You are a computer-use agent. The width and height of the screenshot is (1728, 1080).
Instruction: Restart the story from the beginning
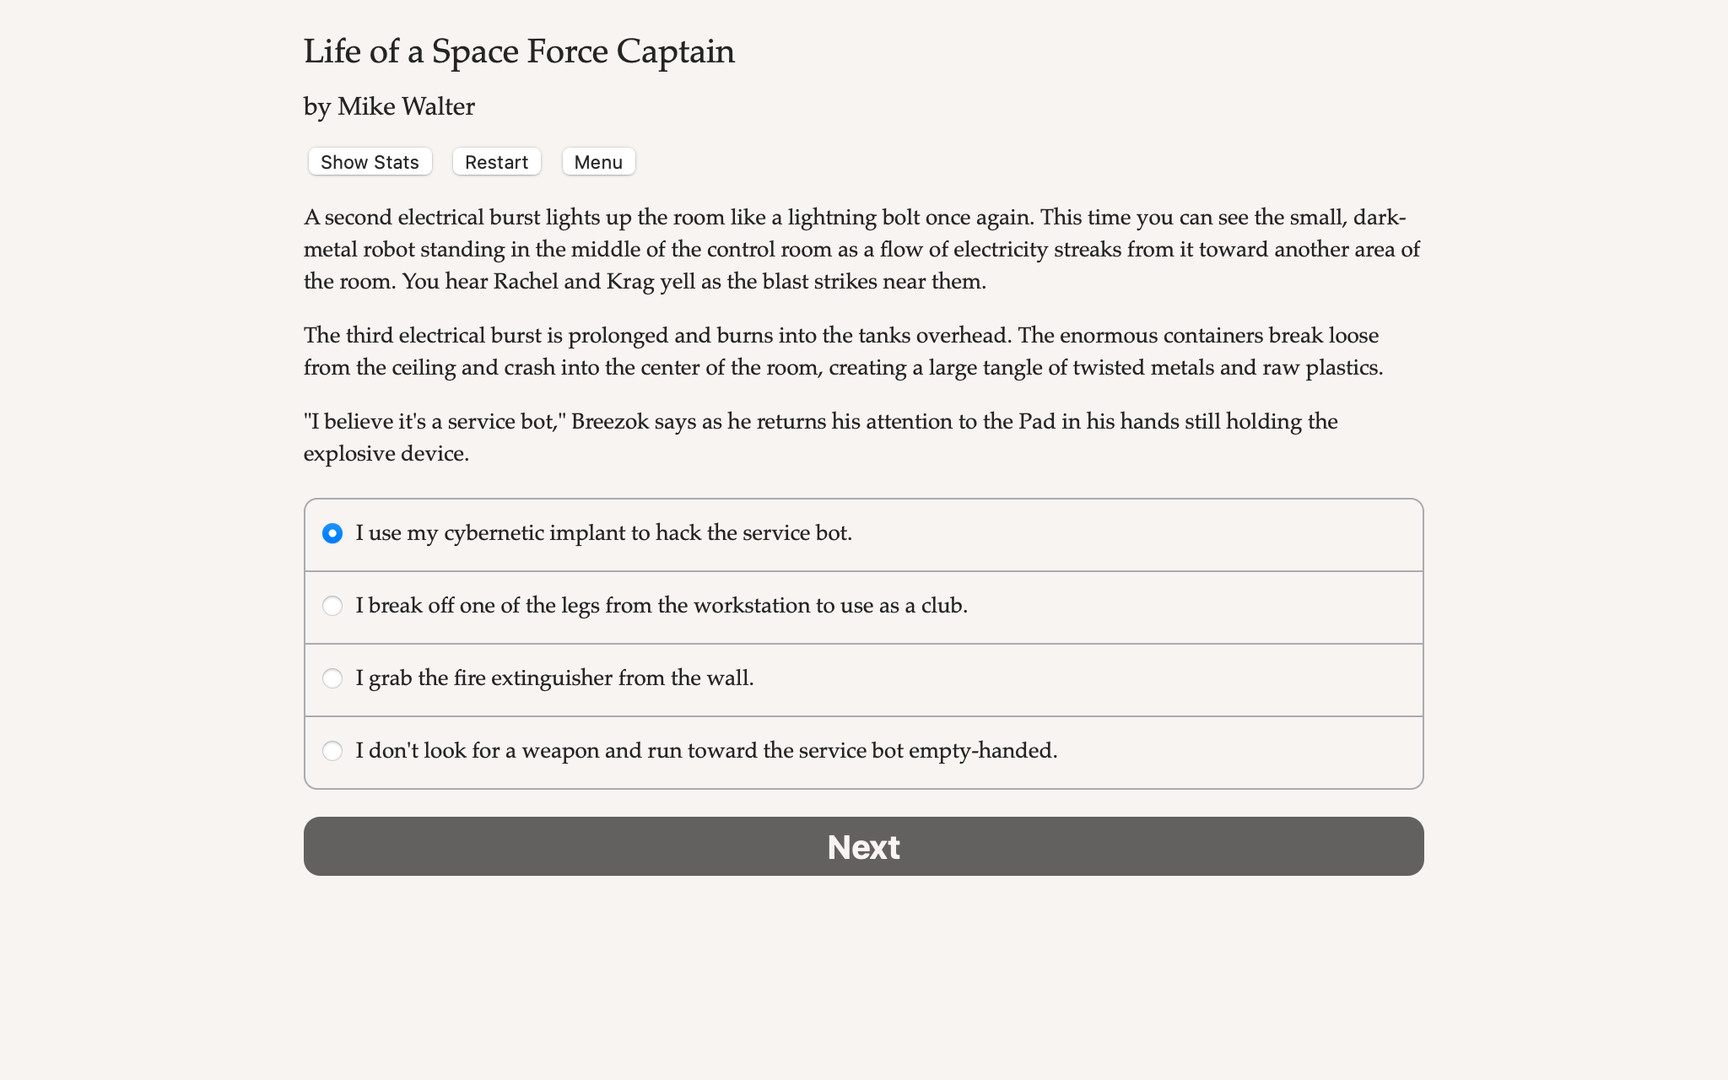pos(496,161)
